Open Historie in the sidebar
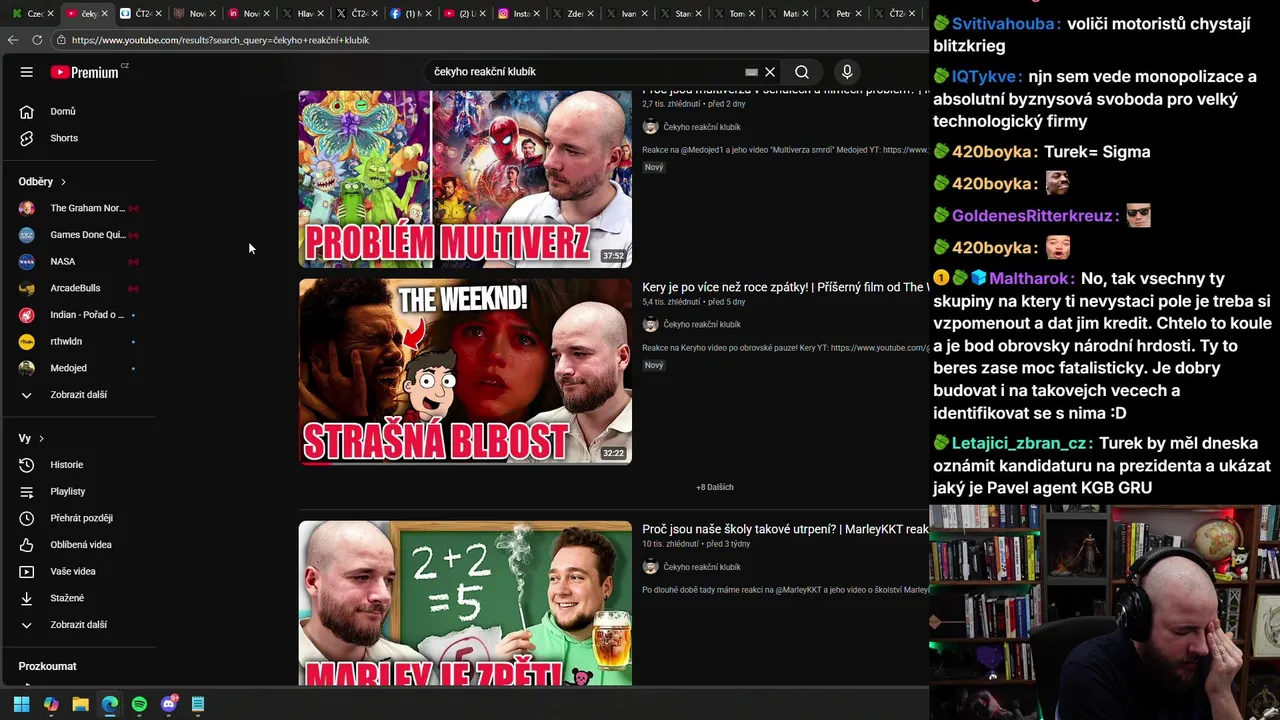The width and height of the screenshot is (1280, 720). click(x=66, y=465)
